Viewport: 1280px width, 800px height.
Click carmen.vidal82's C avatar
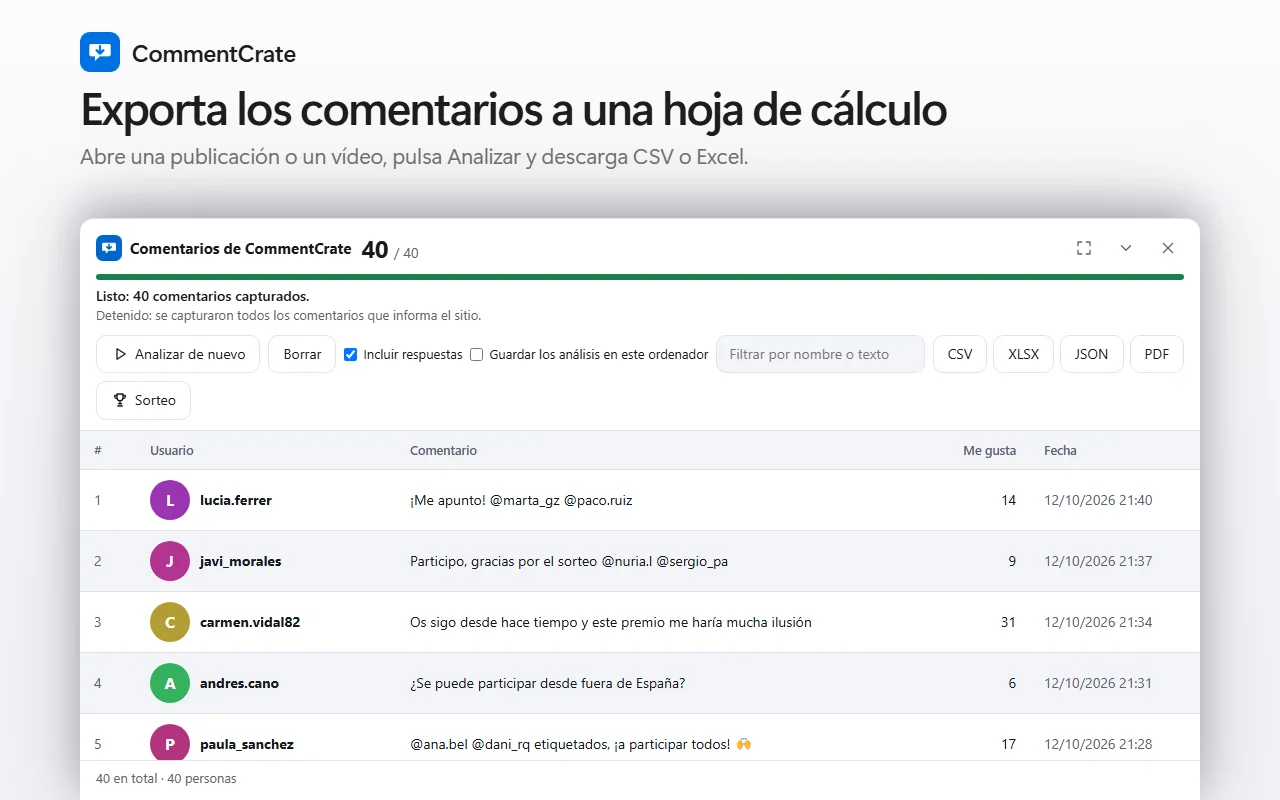tap(170, 622)
